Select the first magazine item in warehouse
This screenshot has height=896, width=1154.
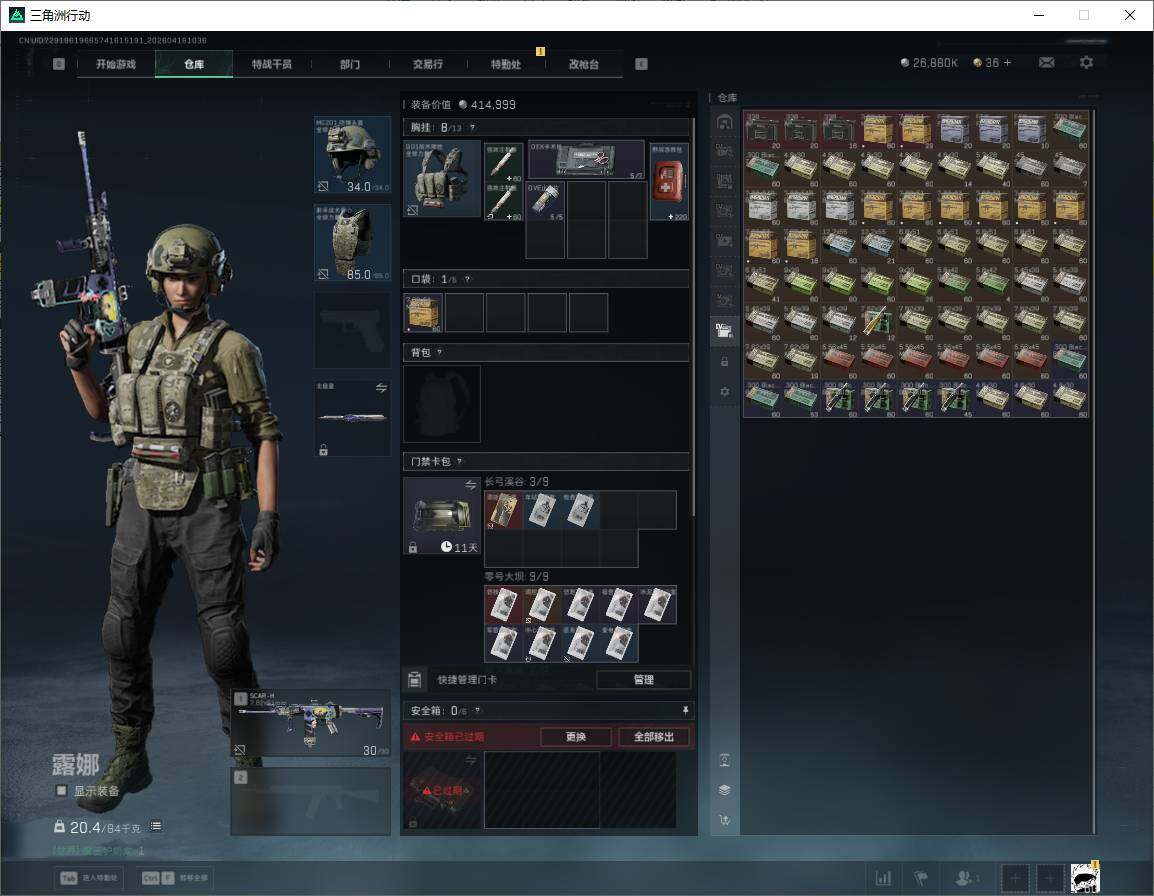point(762,131)
